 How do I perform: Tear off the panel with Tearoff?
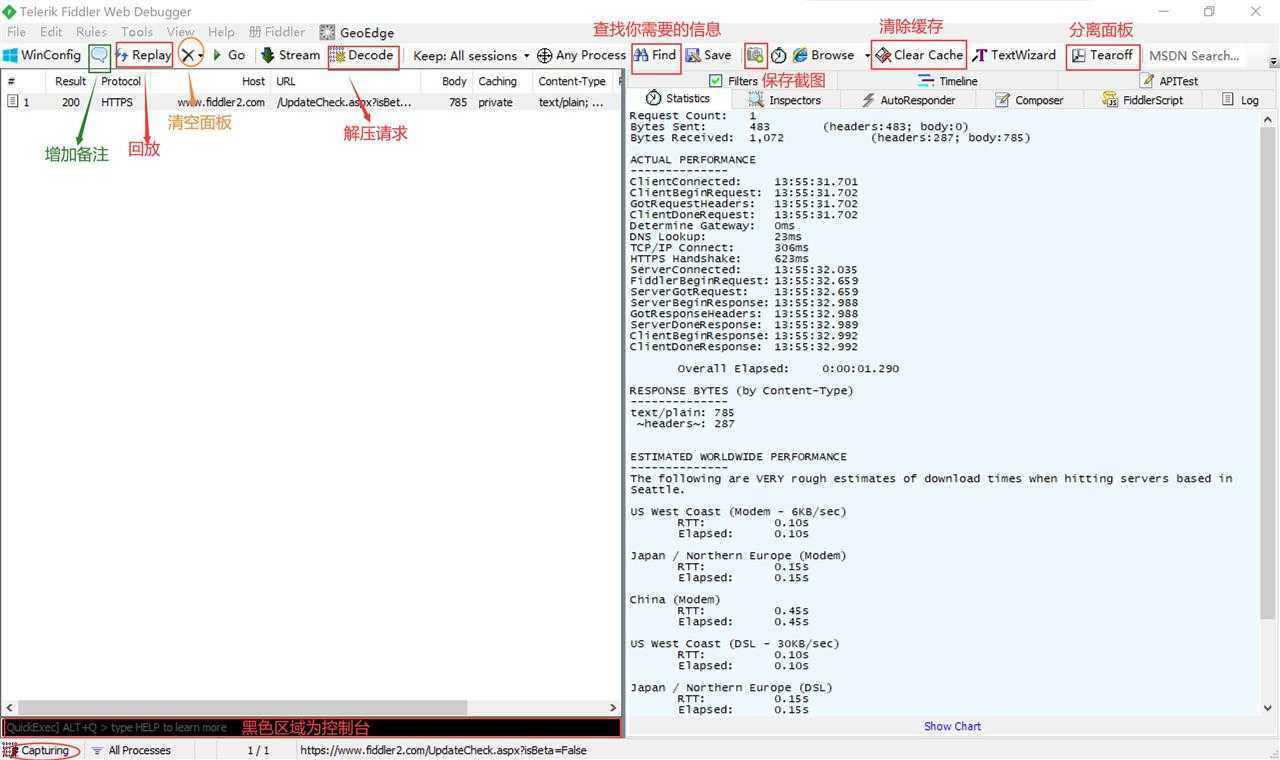[1102, 55]
